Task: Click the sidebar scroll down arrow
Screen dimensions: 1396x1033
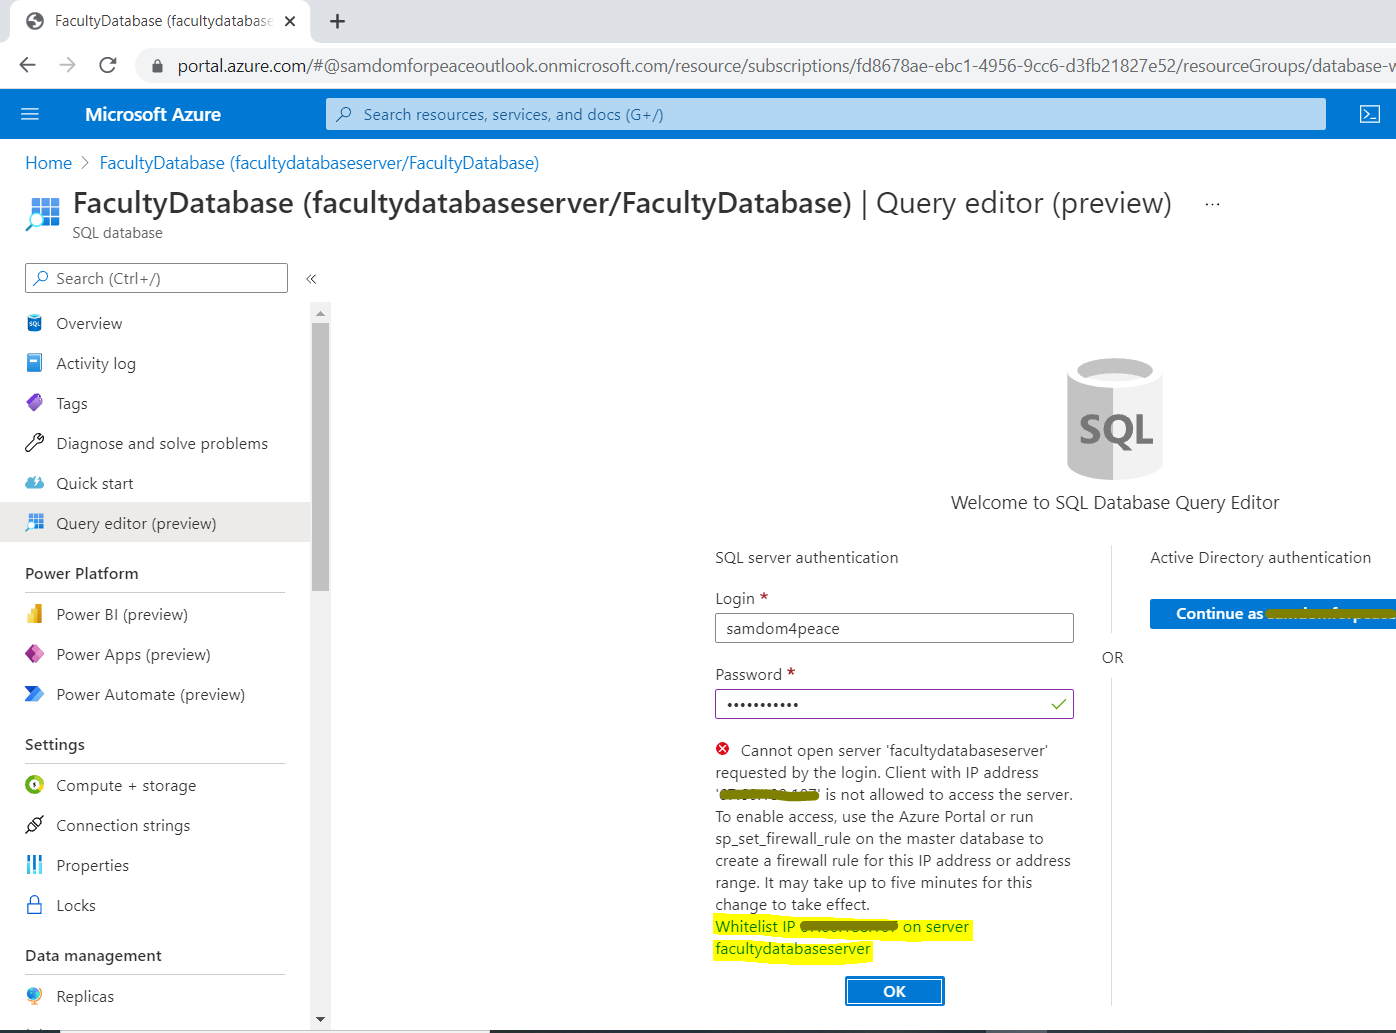Action: (320, 1019)
